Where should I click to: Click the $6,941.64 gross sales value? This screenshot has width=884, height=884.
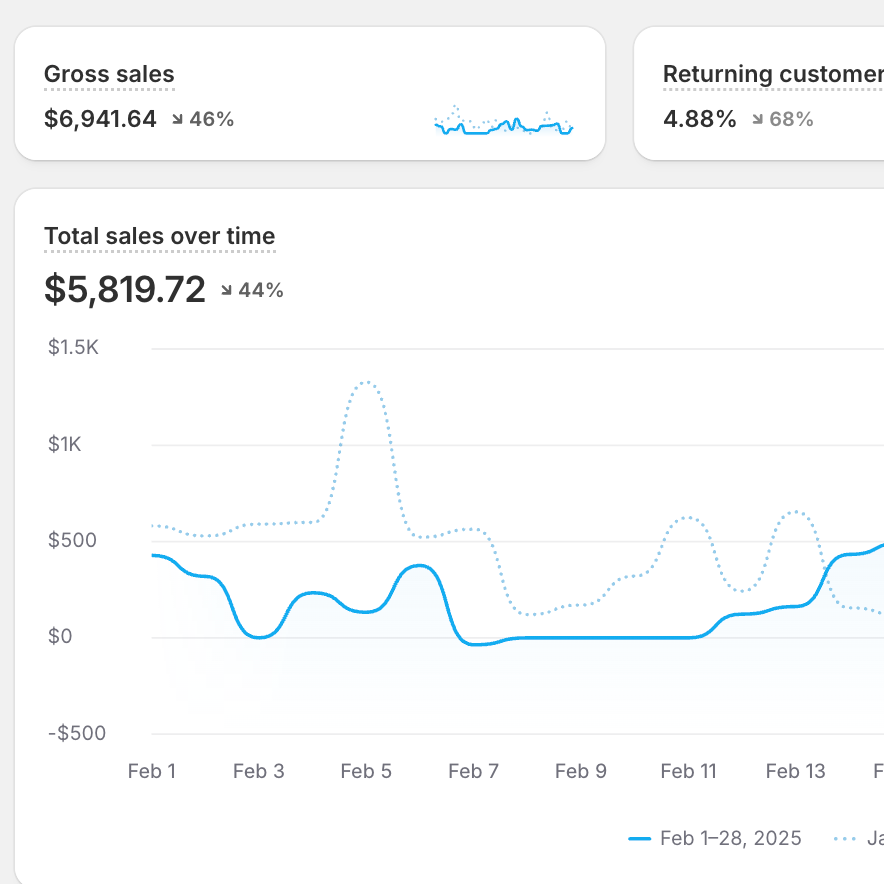click(100, 119)
